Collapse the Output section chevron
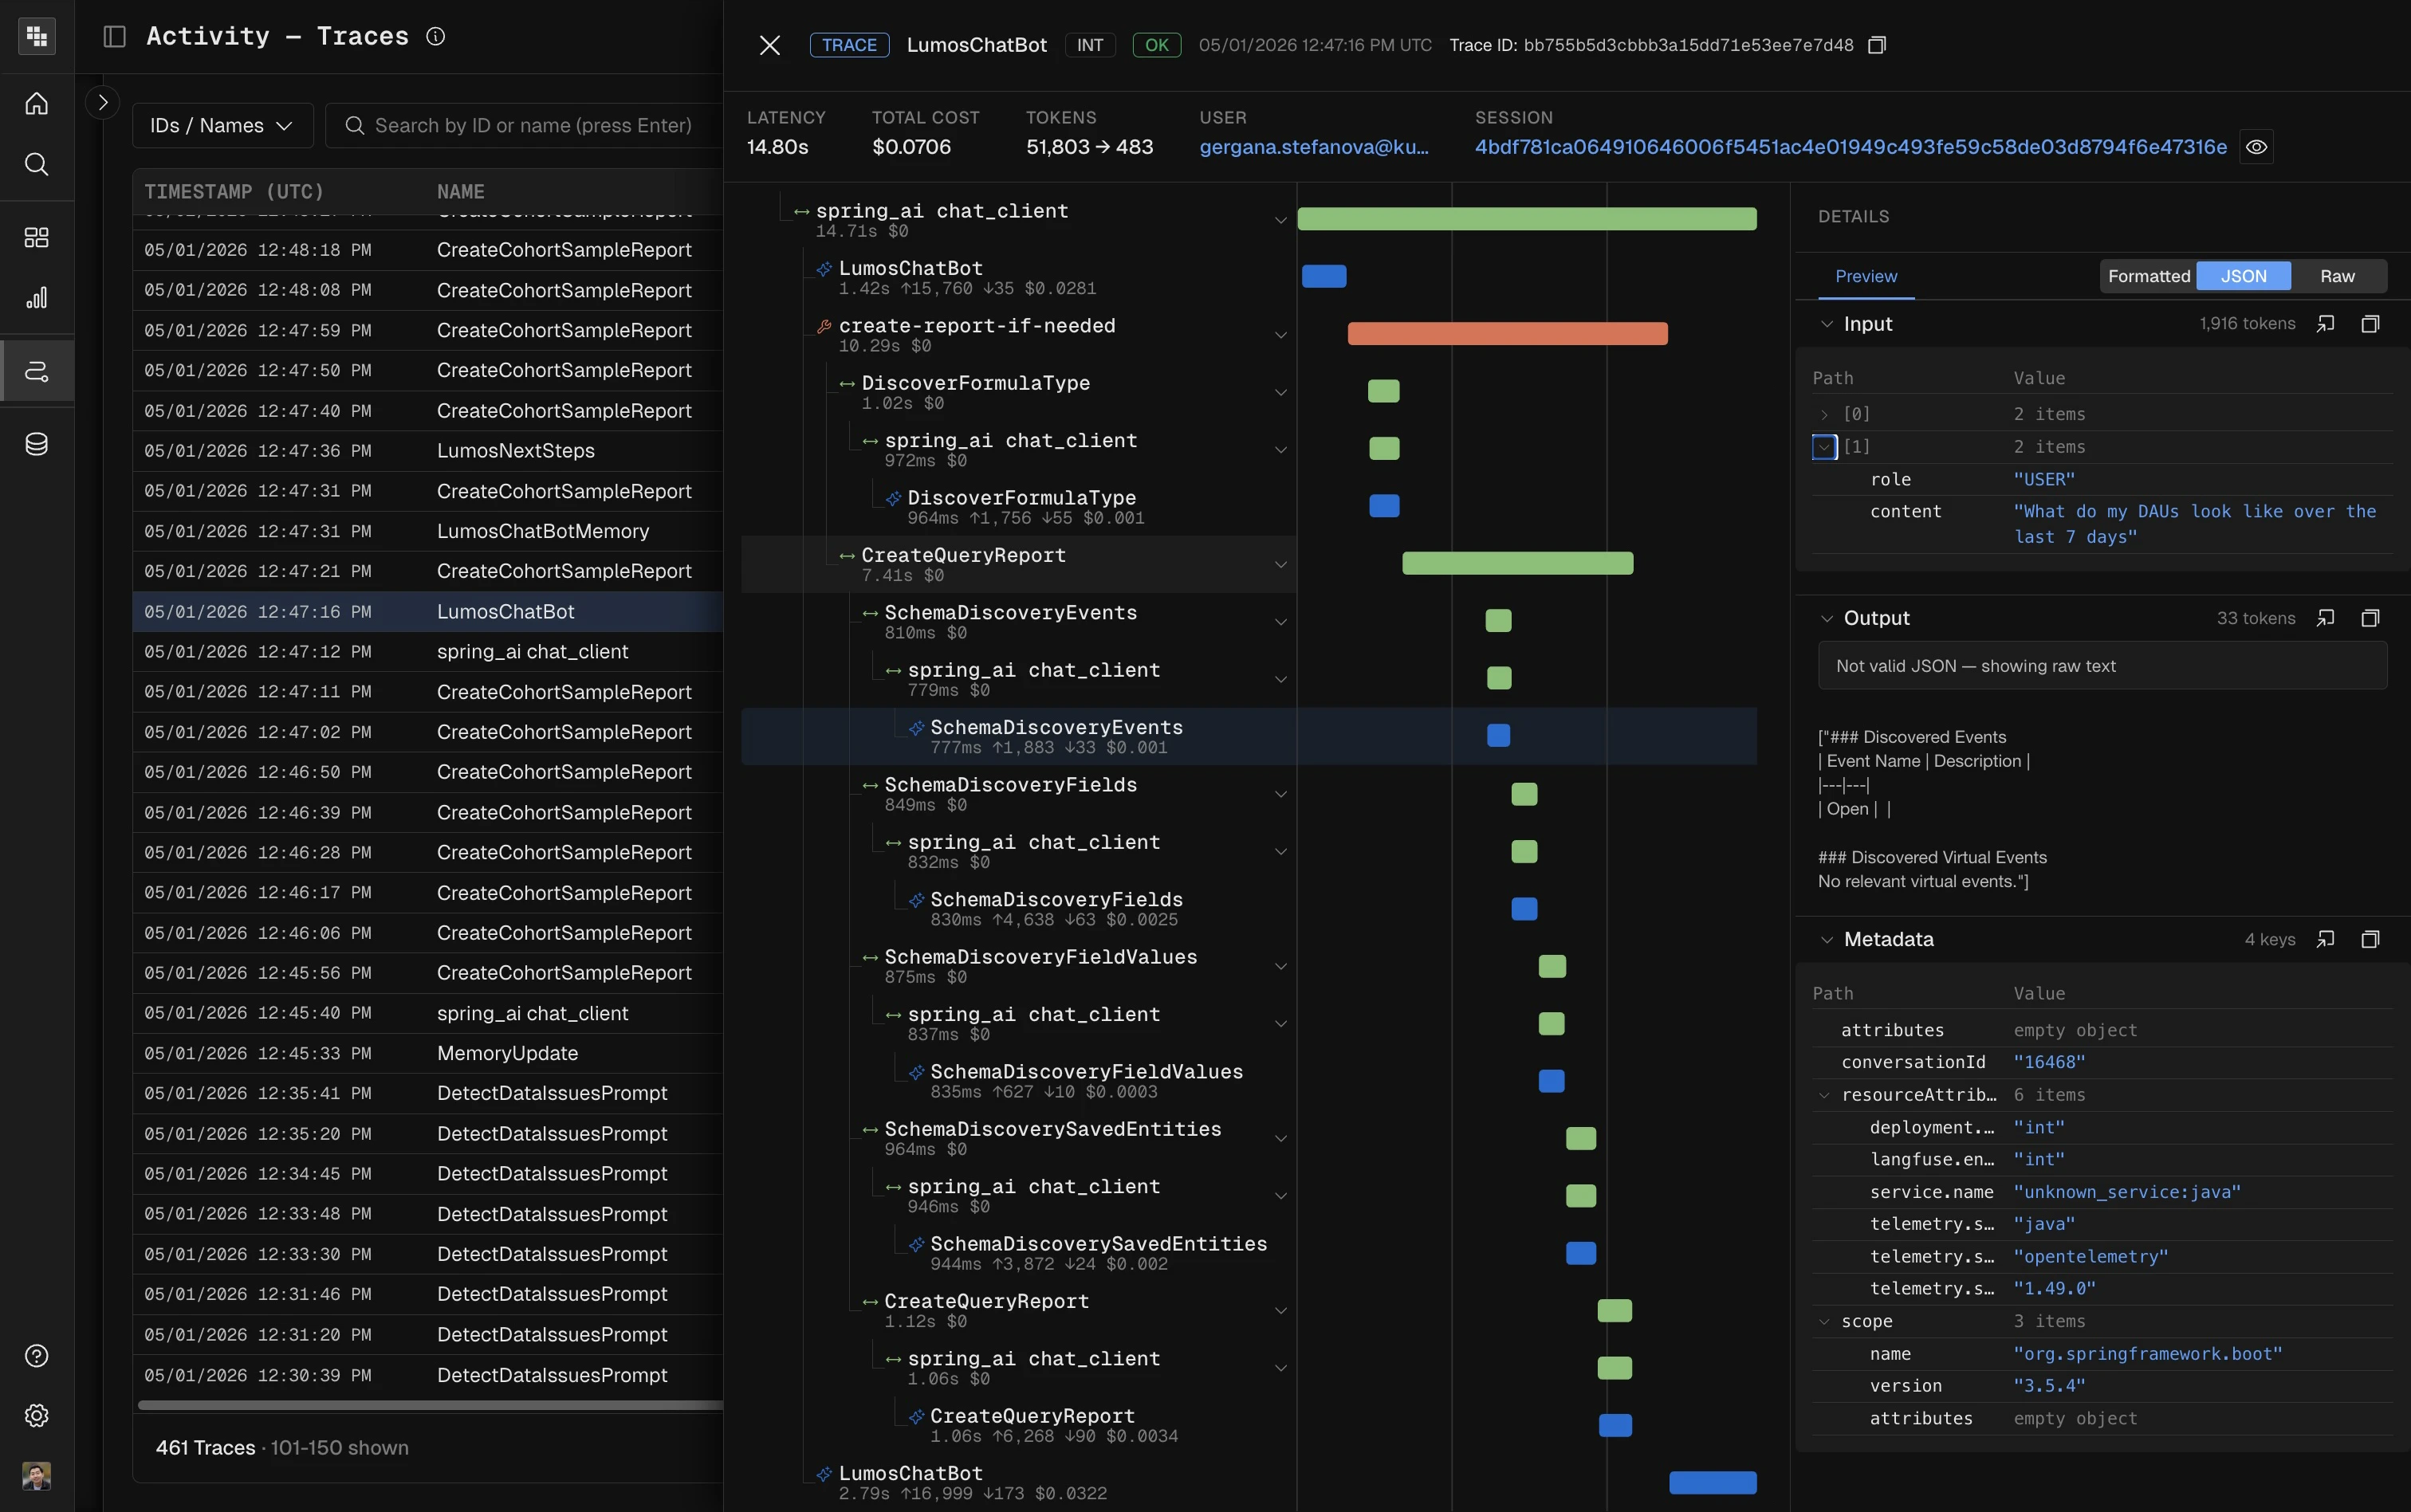This screenshot has height=1512, width=2411. click(1826, 618)
